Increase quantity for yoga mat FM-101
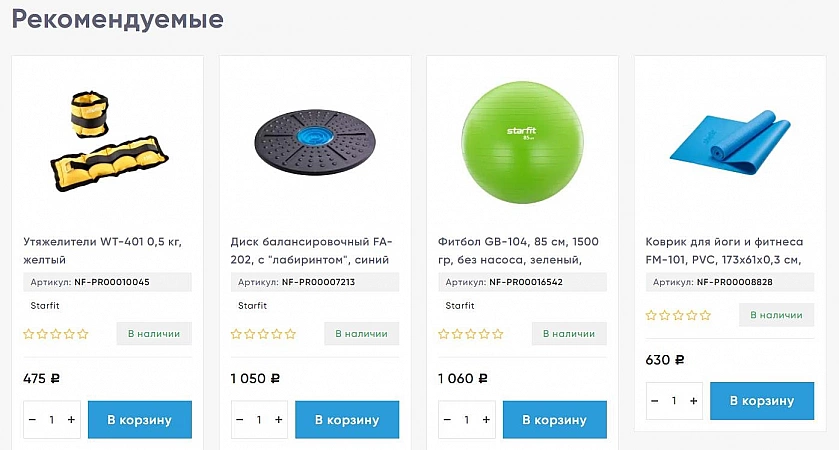The height and width of the screenshot is (450, 839). pyautogui.click(x=694, y=401)
